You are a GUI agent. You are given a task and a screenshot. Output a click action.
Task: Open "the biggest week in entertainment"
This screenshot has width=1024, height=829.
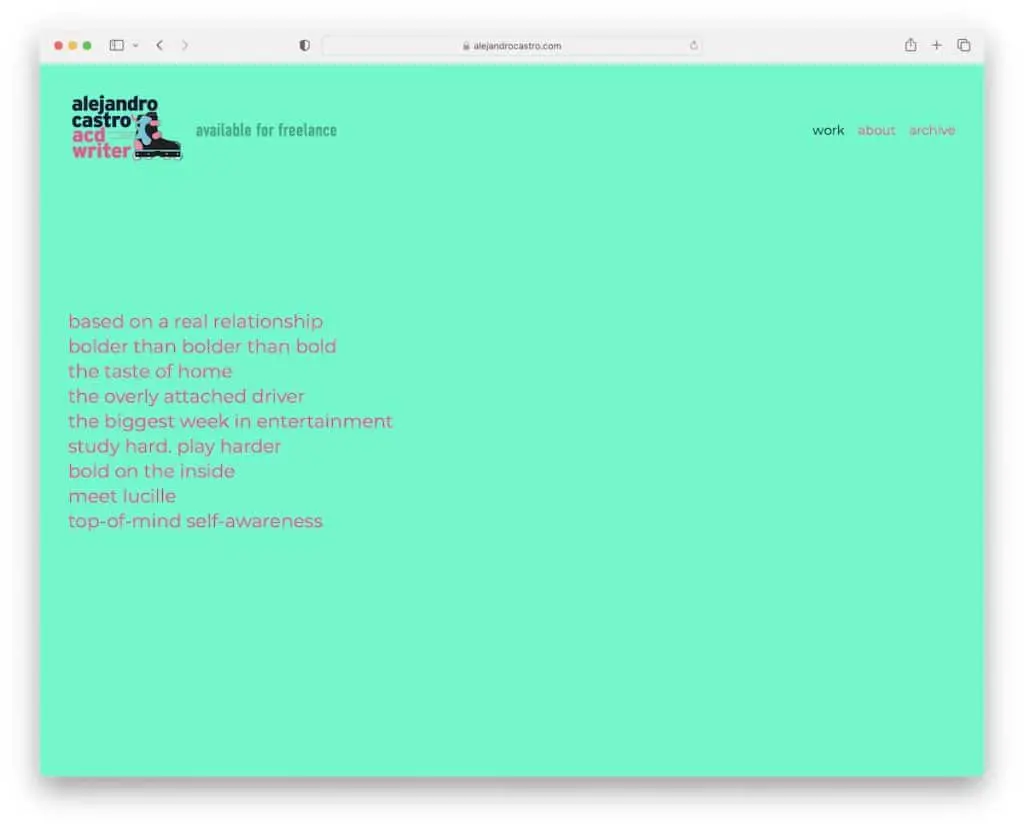coord(230,421)
